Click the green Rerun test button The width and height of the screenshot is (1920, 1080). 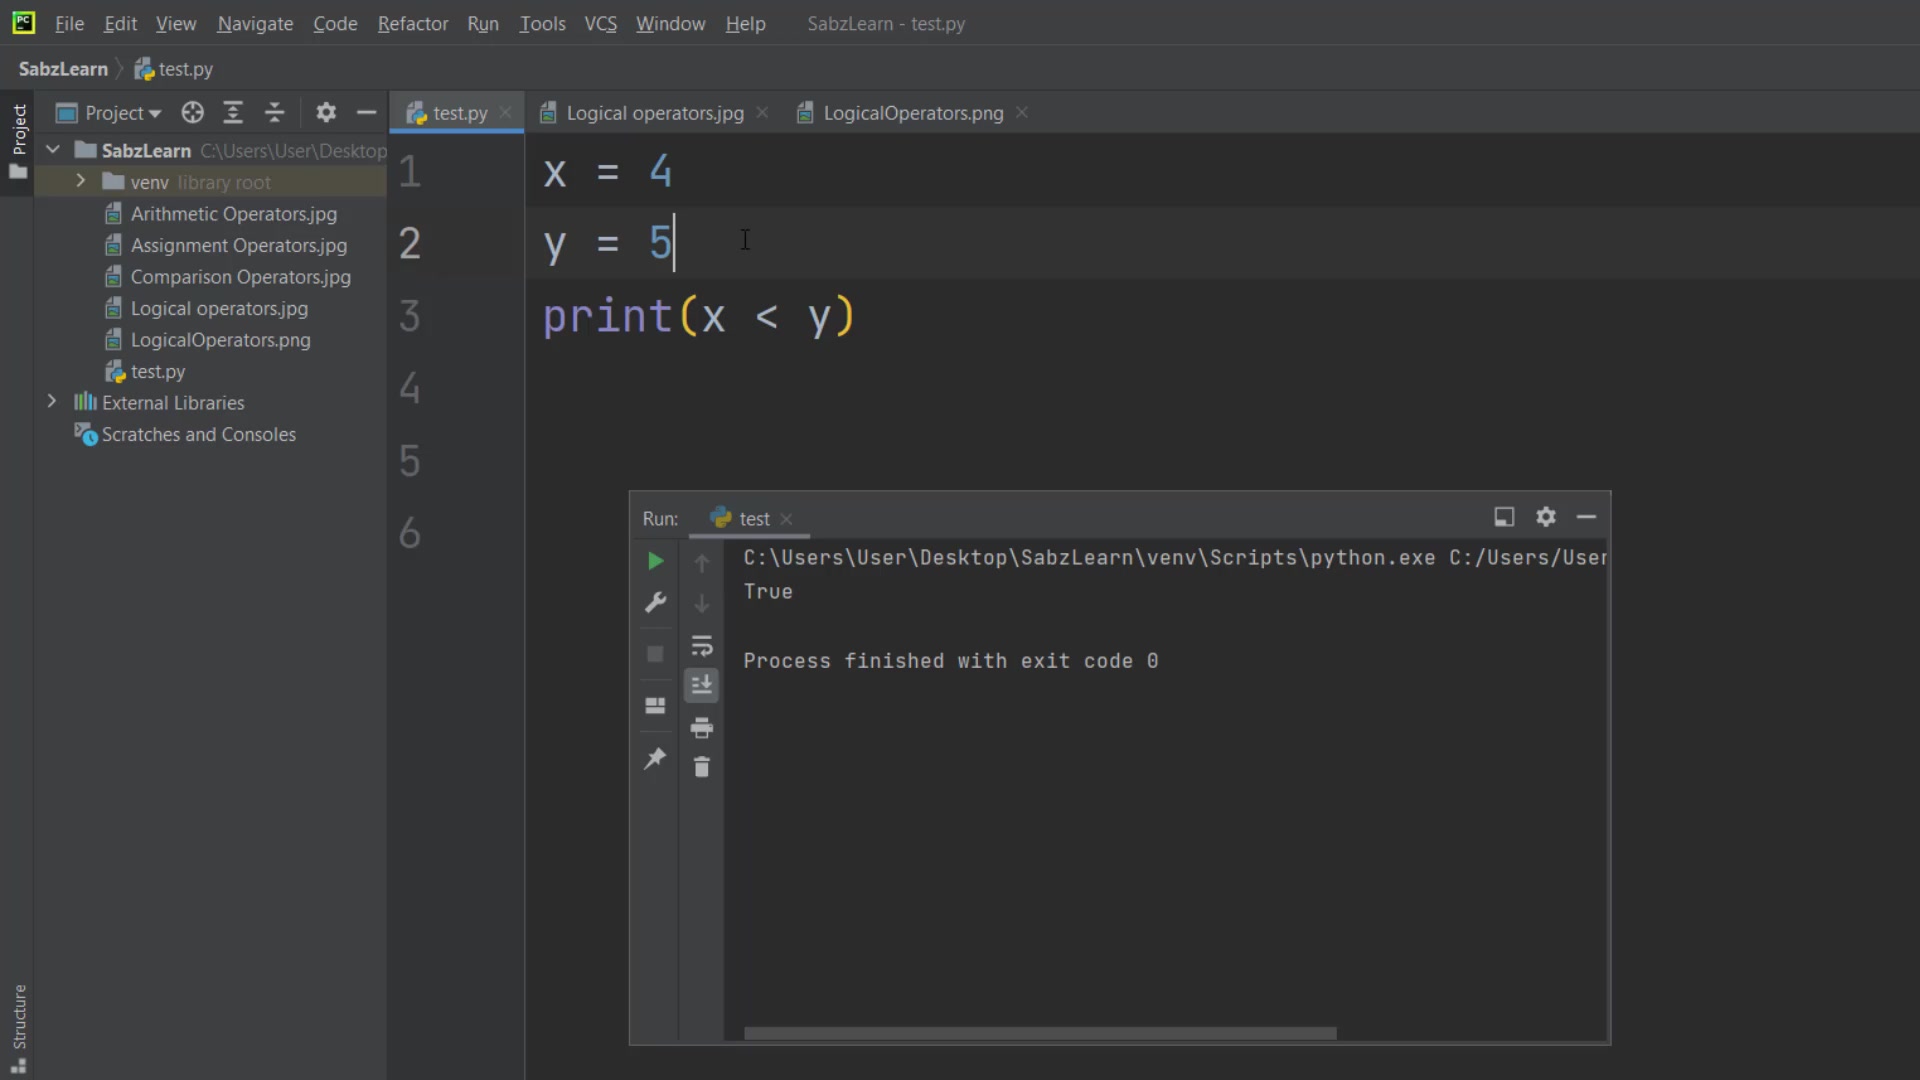(655, 561)
